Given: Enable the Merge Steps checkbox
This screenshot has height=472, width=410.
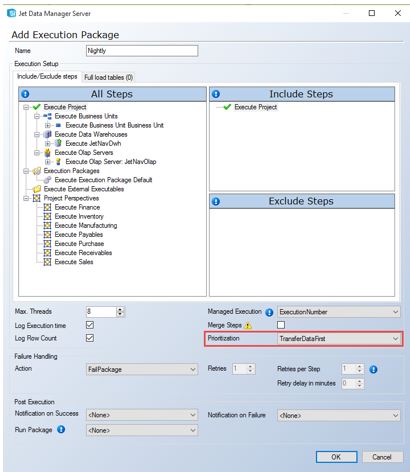Looking at the screenshot, I should pyautogui.click(x=281, y=325).
